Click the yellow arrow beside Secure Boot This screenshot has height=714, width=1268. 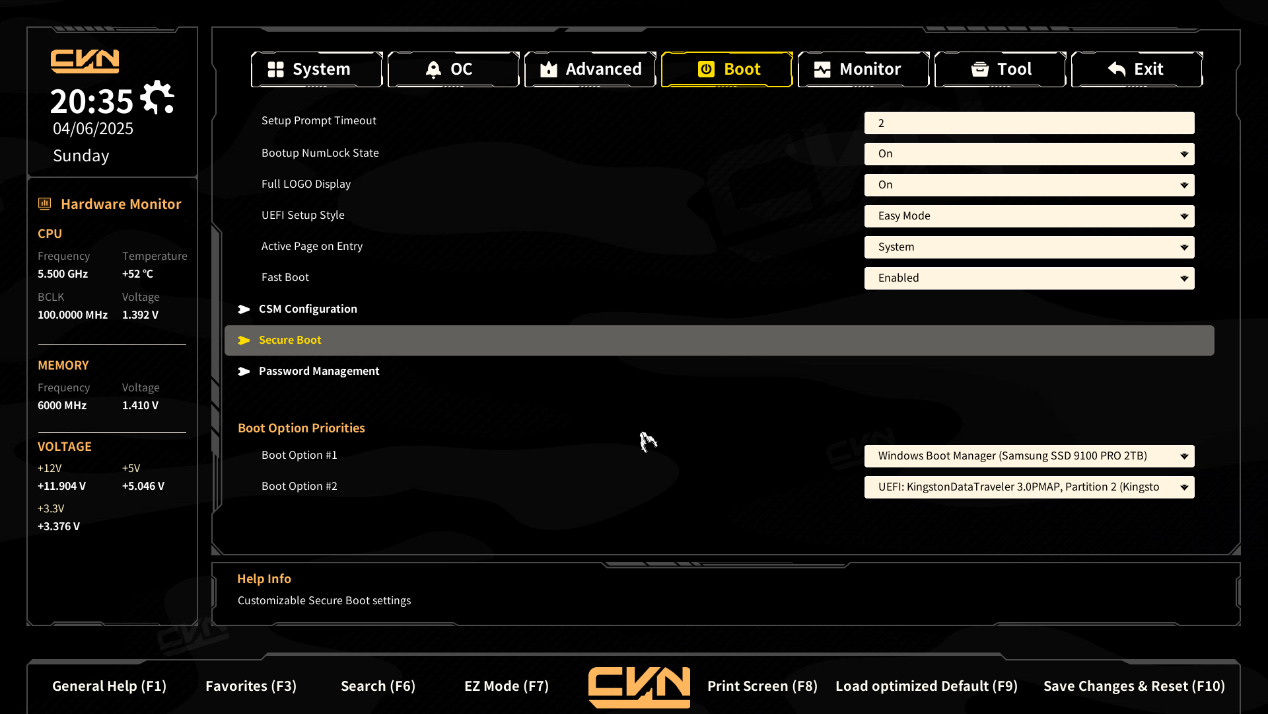(x=244, y=340)
